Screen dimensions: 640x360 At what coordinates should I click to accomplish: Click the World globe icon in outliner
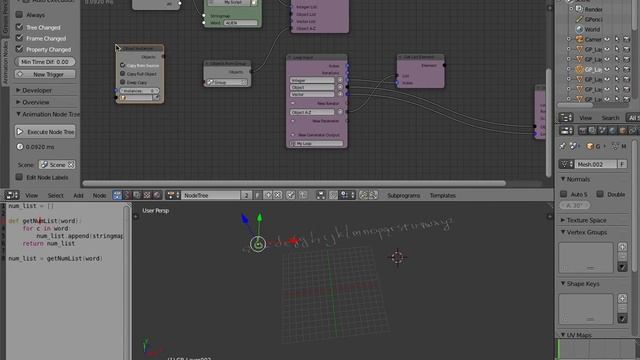[579, 29]
